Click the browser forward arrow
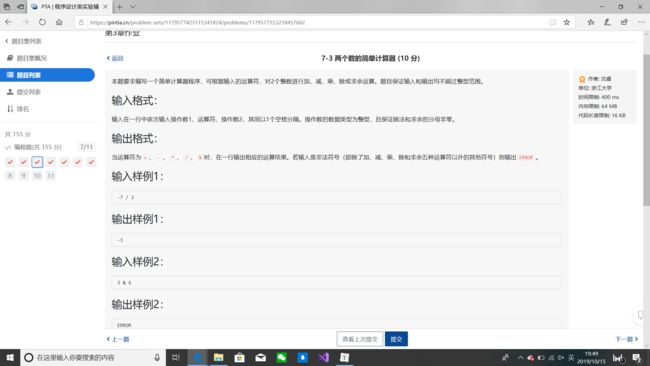The image size is (650, 366). [x=25, y=22]
